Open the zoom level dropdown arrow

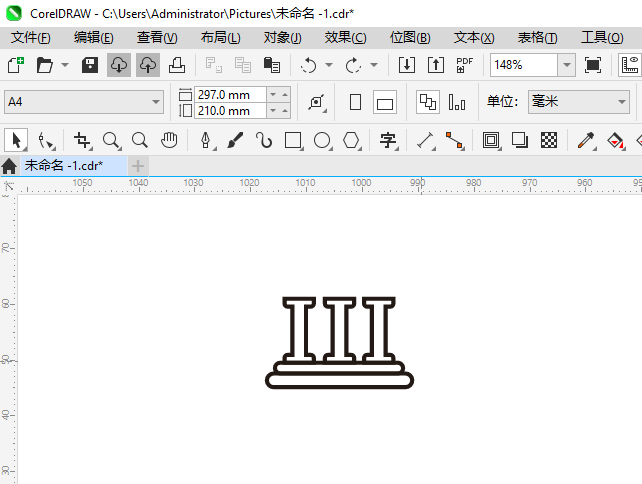click(x=567, y=65)
